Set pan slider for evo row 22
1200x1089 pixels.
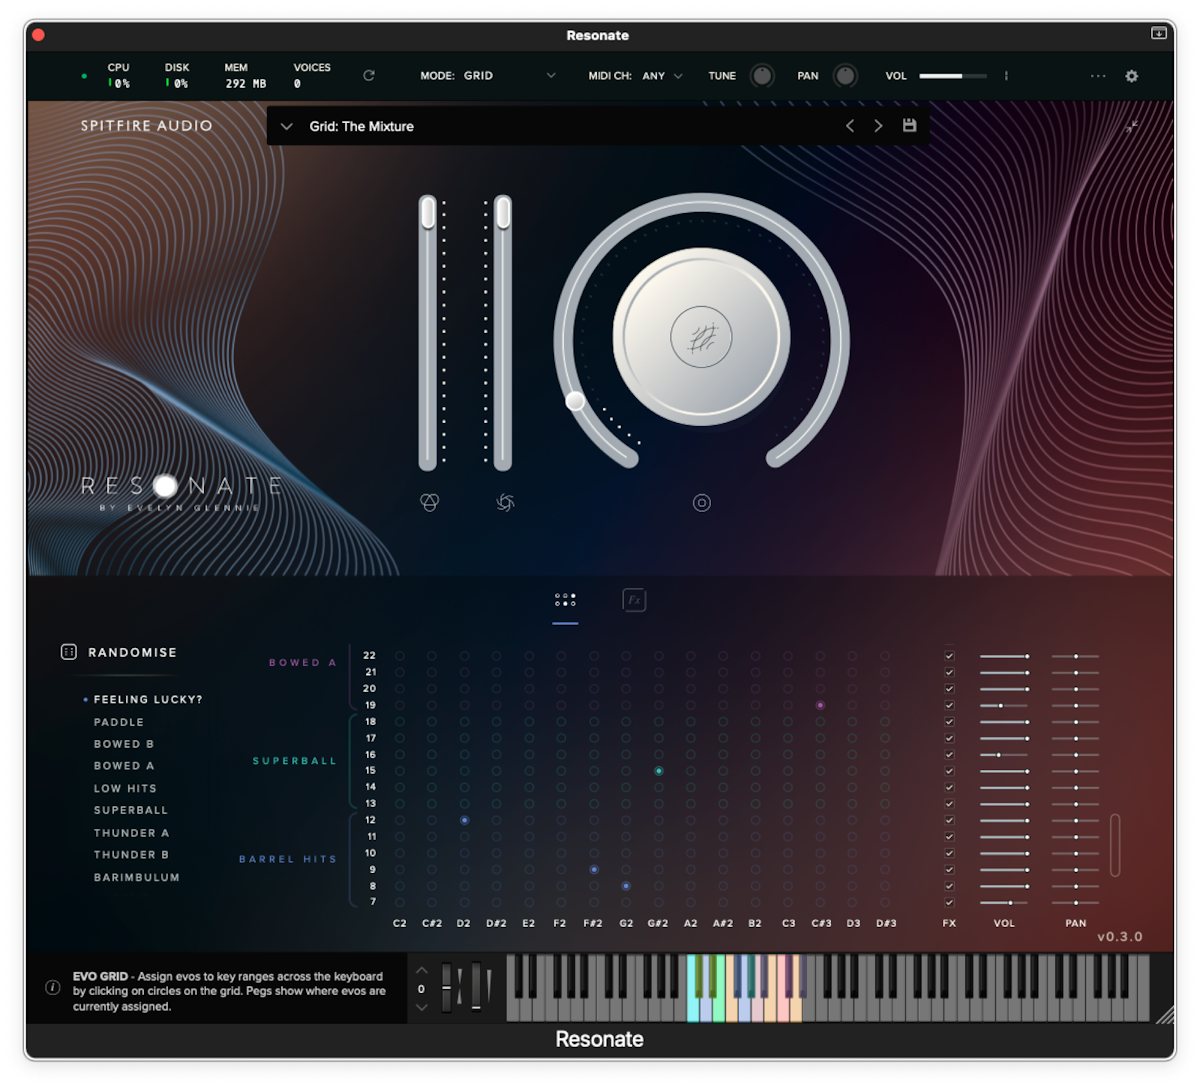1075,656
